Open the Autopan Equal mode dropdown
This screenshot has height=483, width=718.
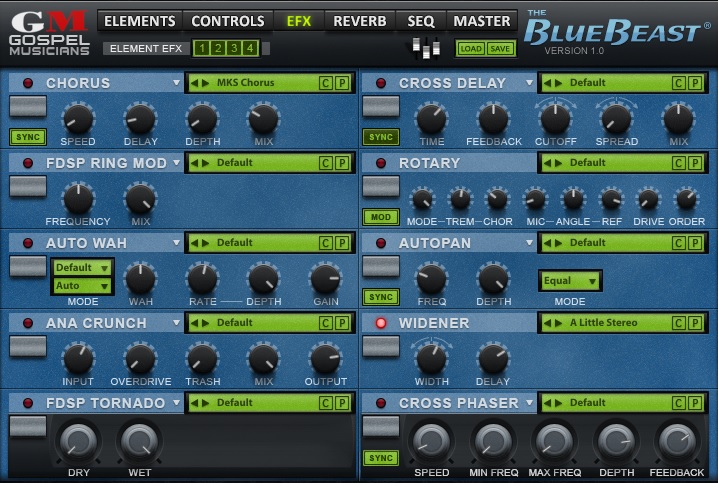(x=570, y=281)
